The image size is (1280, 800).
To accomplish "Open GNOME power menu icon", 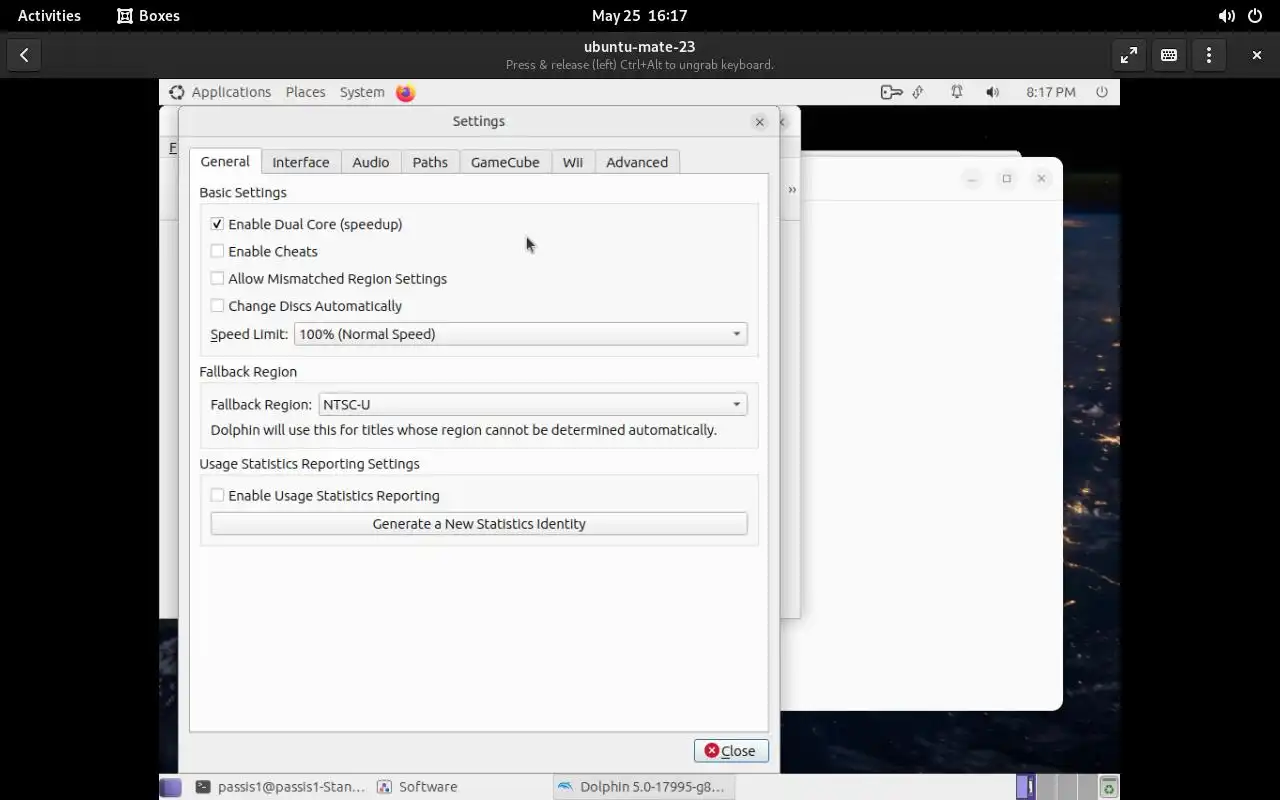I will 1255,16.
